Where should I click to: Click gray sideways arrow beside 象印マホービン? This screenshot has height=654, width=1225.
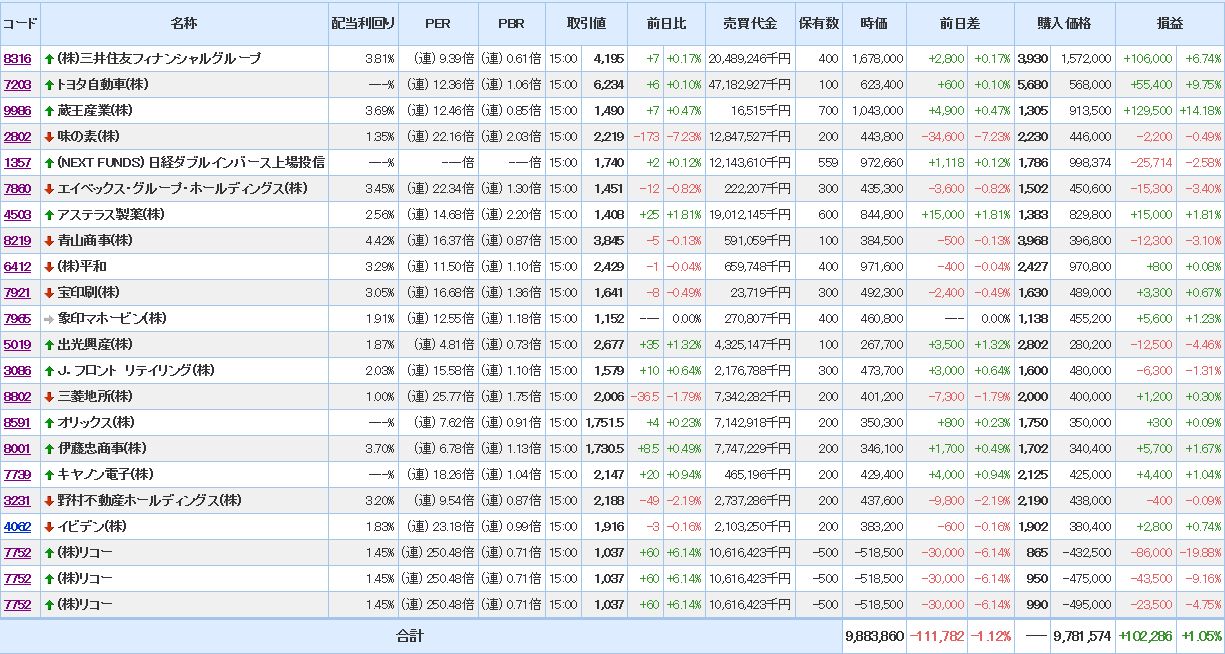(x=49, y=319)
